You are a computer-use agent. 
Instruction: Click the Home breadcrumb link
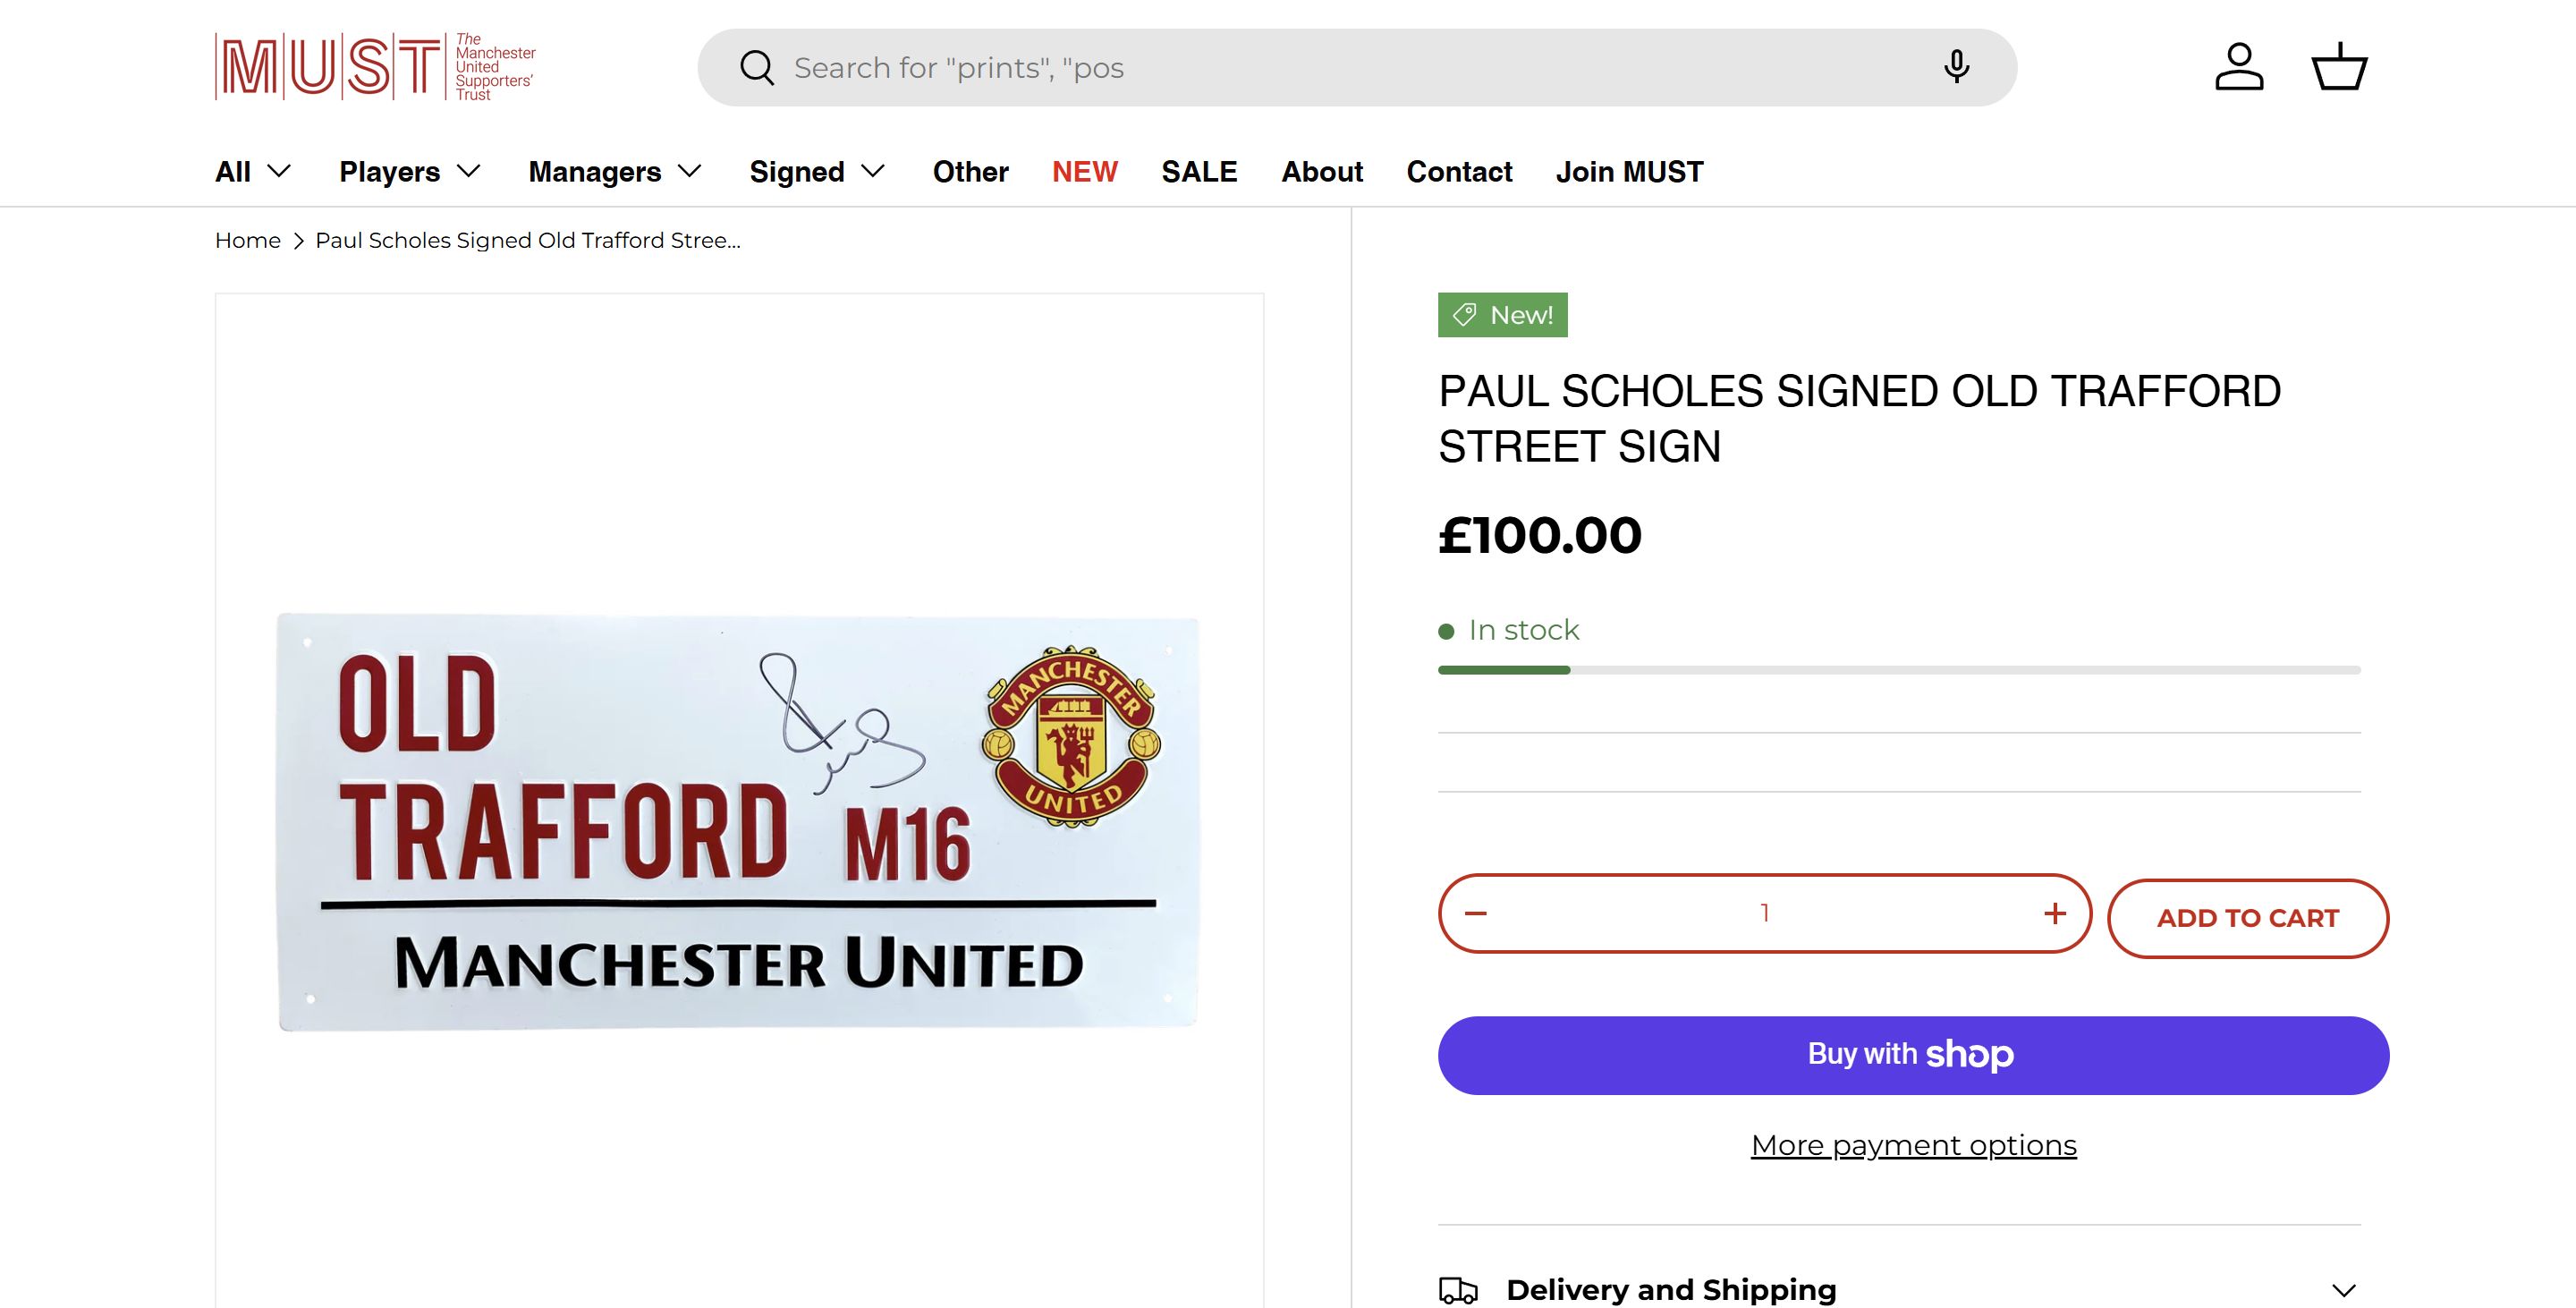pyautogui.click(x=248, y=241)
